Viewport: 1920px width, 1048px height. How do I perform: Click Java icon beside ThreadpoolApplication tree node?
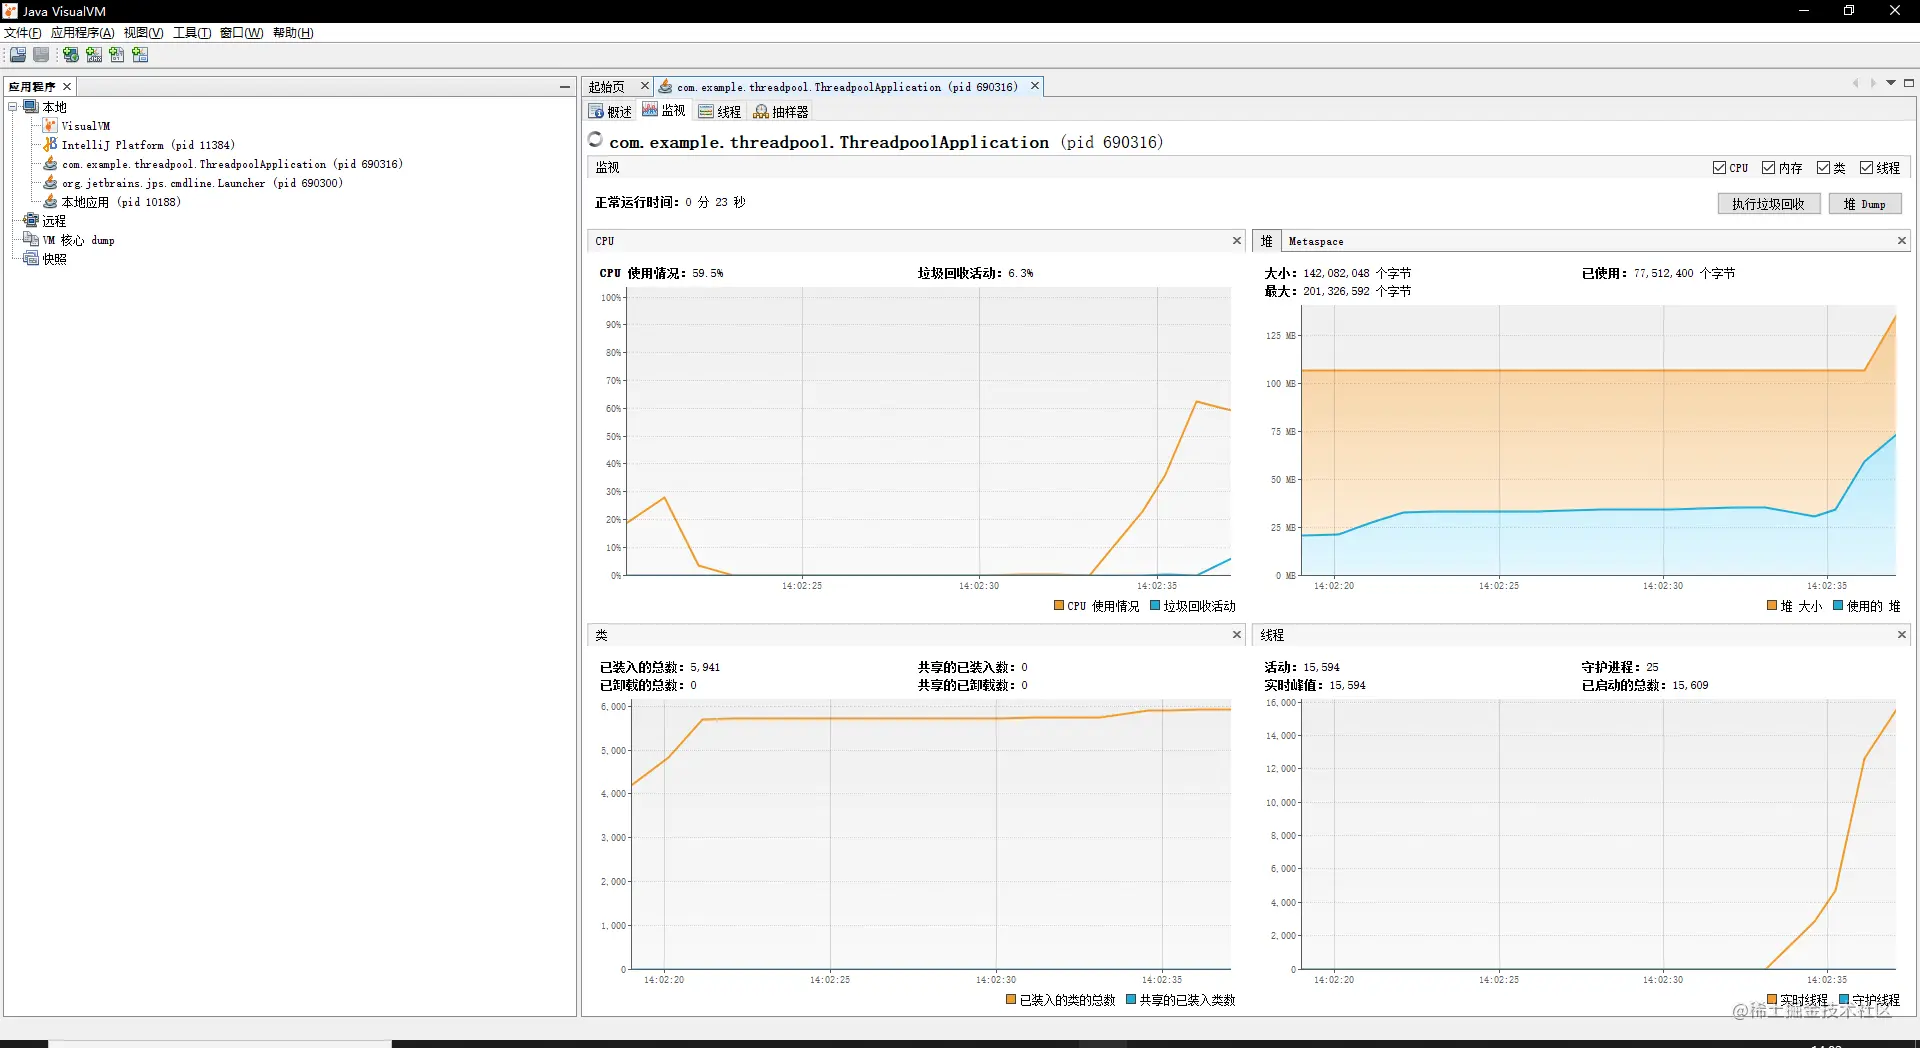50,164
